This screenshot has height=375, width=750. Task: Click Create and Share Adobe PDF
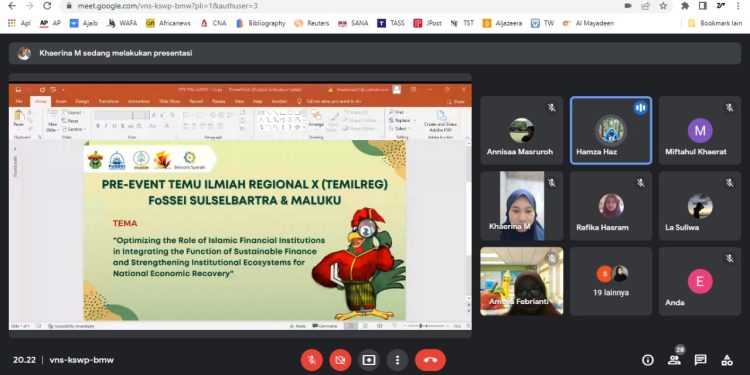click(x=441, y=121)
